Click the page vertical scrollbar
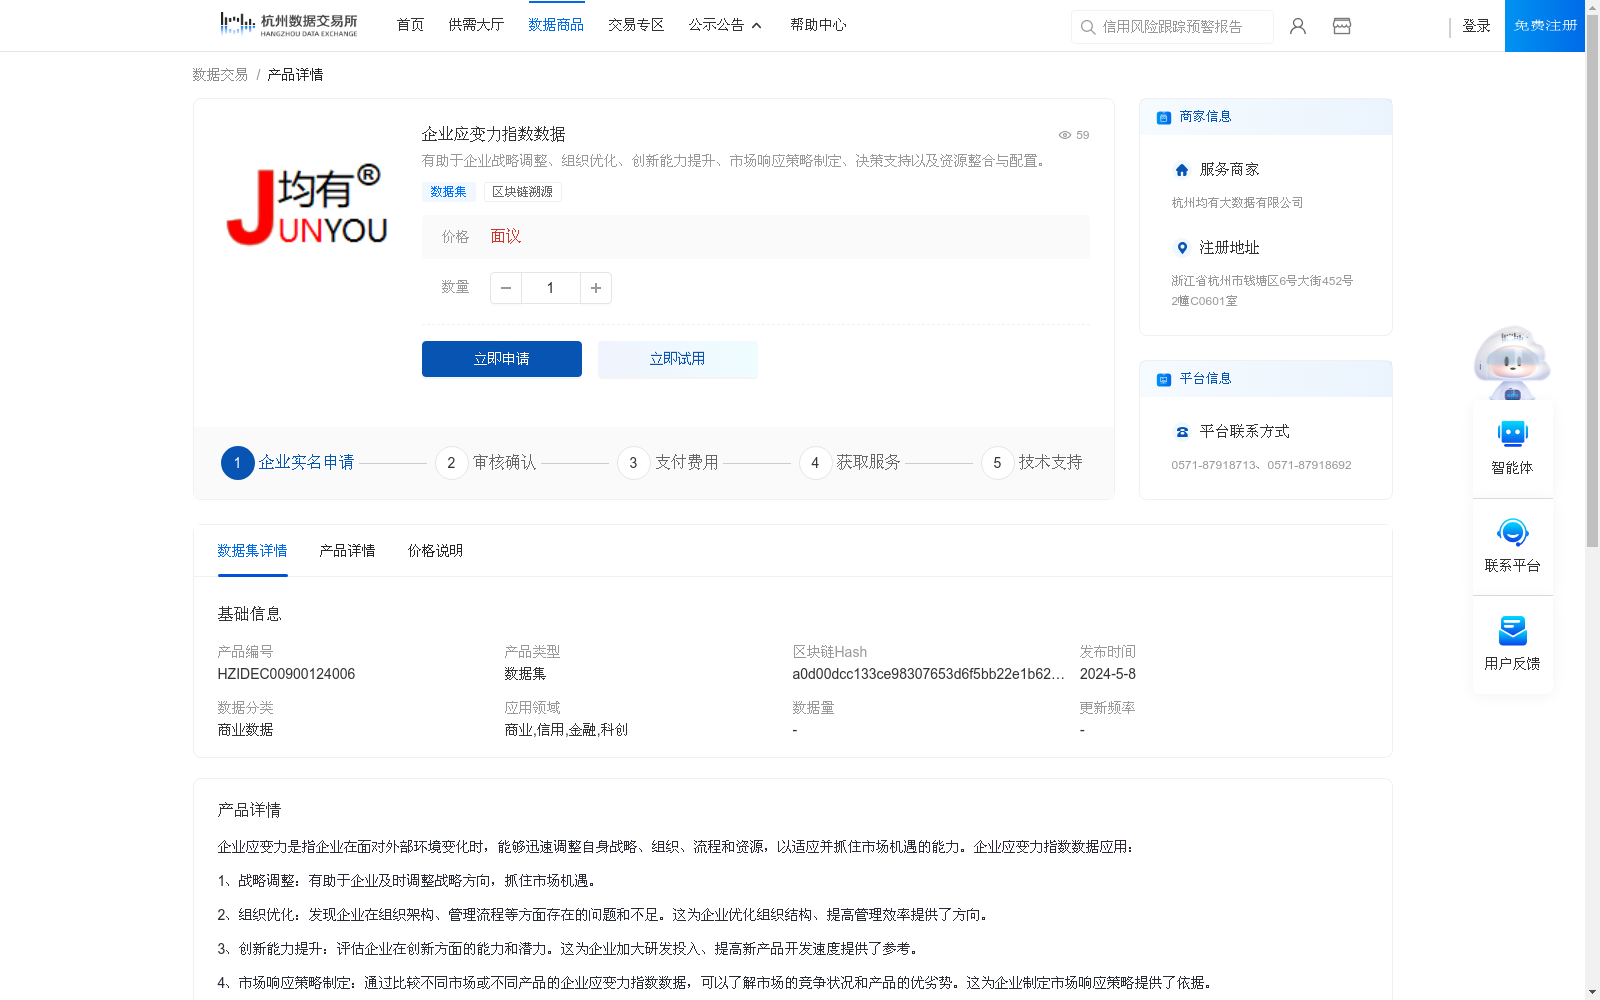 click(1592, 280)
